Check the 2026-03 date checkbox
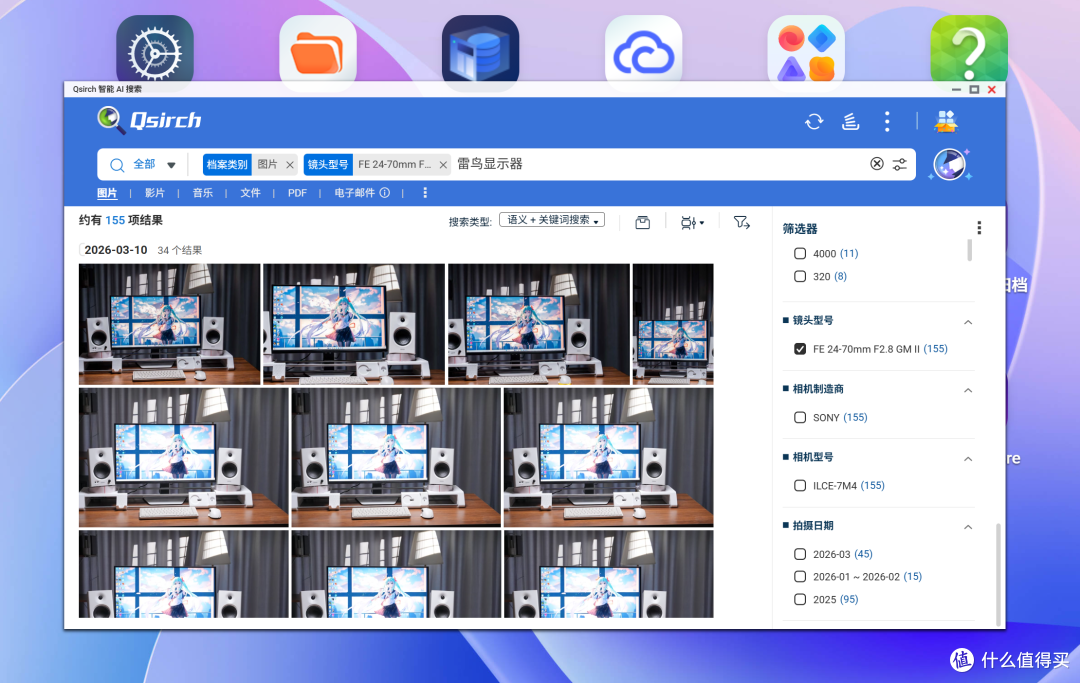This screenshot has width=1080, height=683. 800,554
